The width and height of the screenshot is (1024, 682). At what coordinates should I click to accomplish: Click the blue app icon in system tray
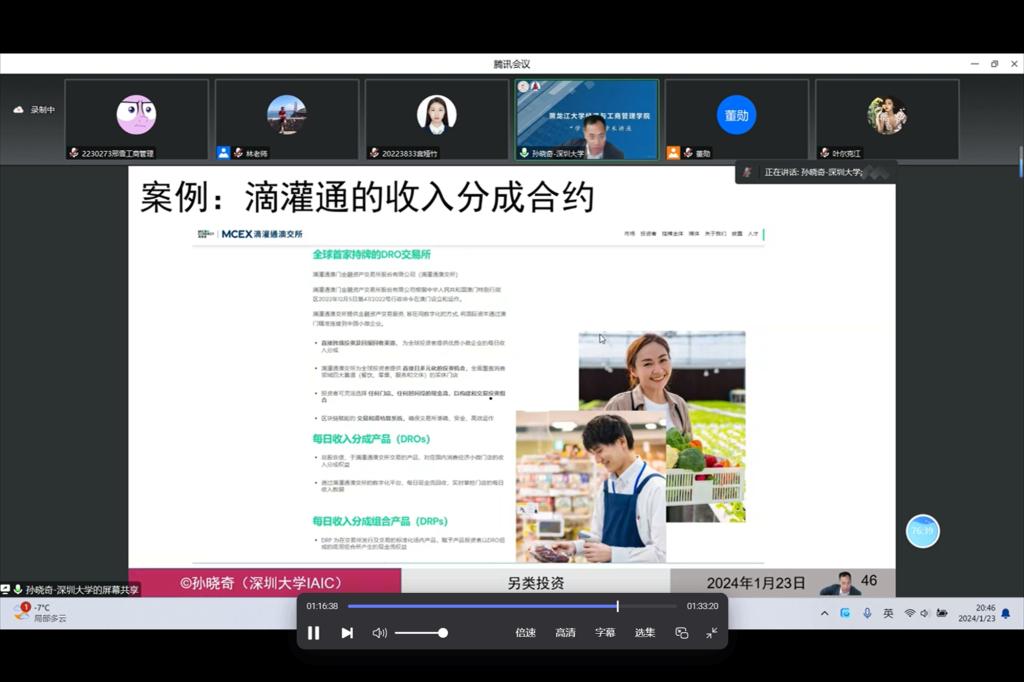[x=845, y=613]
